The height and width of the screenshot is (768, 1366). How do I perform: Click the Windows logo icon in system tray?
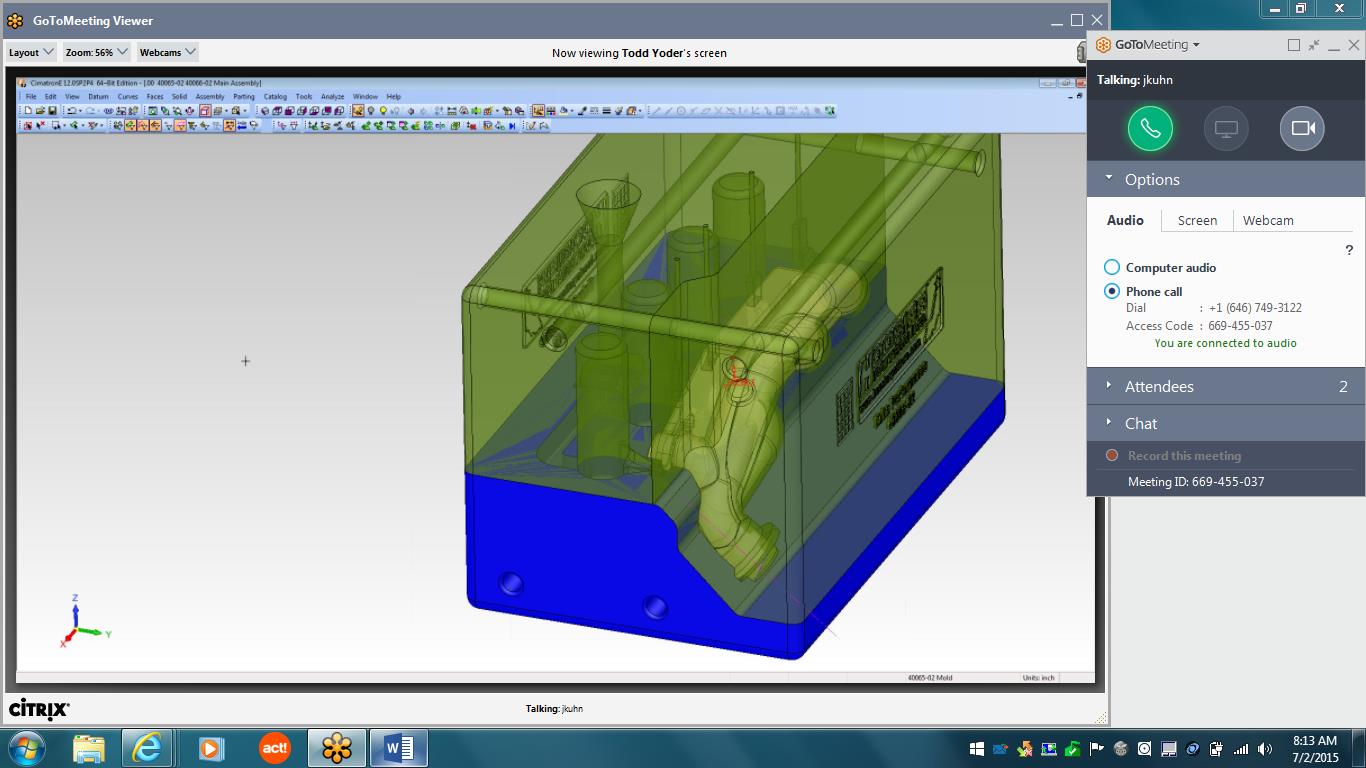click(977, 749)
